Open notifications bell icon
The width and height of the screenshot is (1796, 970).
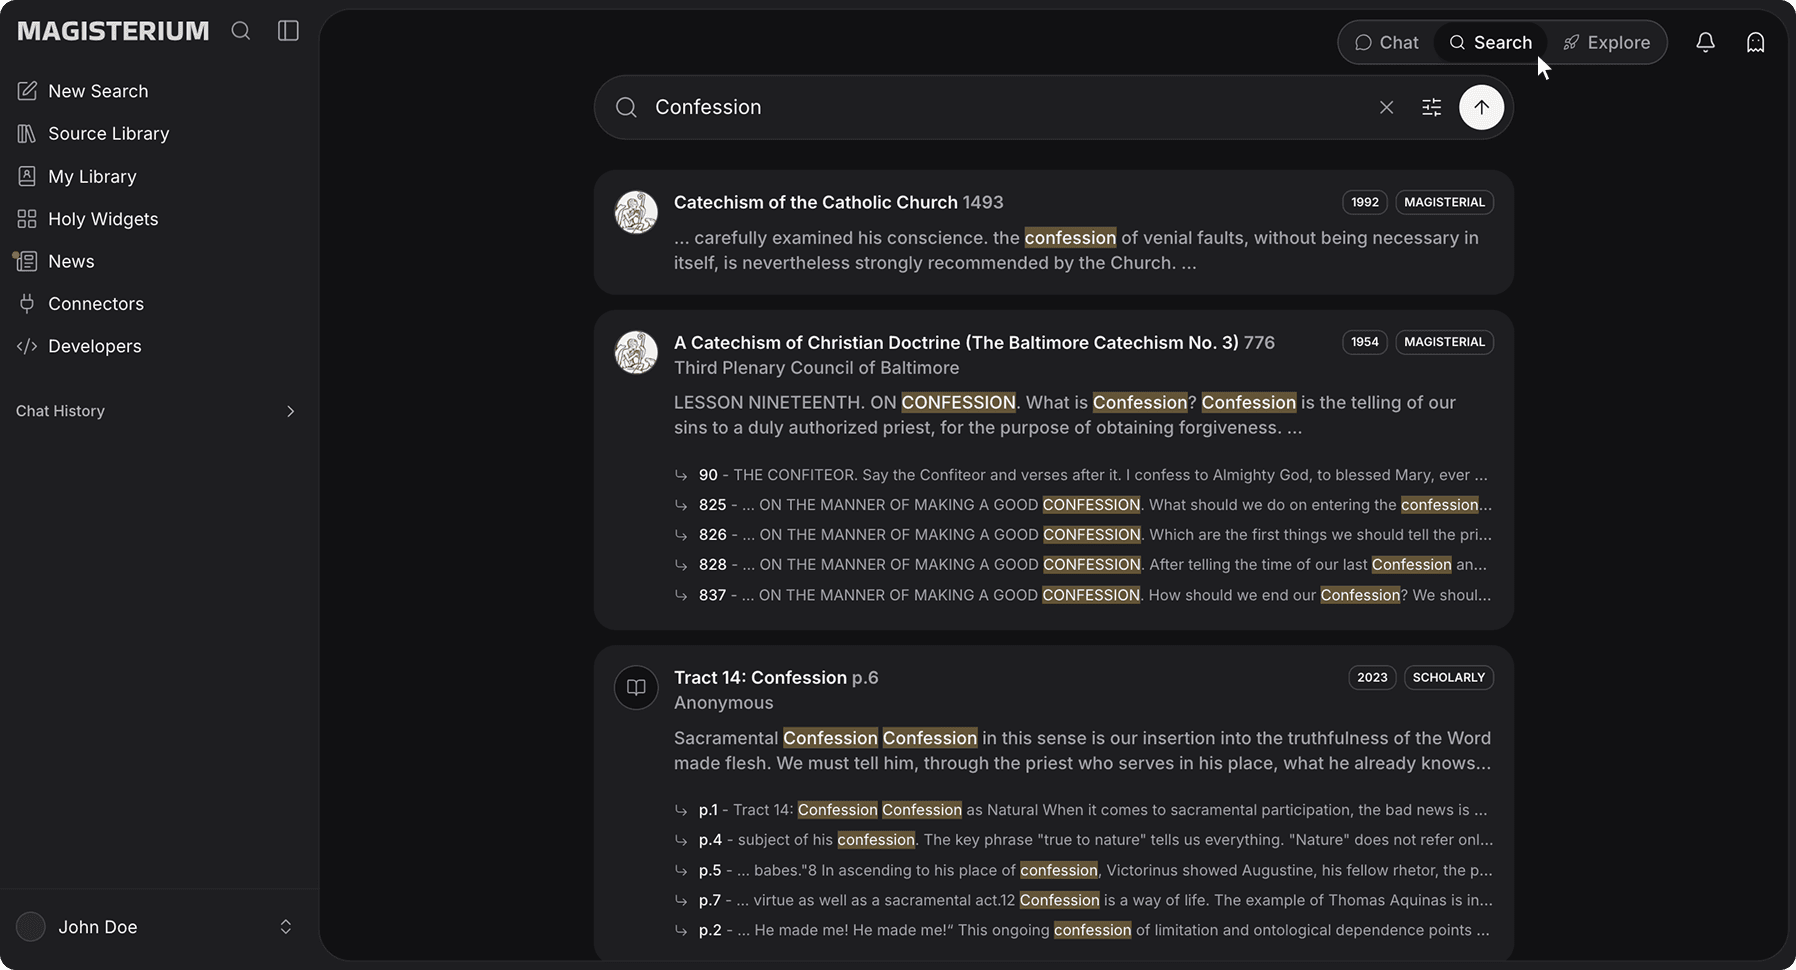(x=1705, y=42)
